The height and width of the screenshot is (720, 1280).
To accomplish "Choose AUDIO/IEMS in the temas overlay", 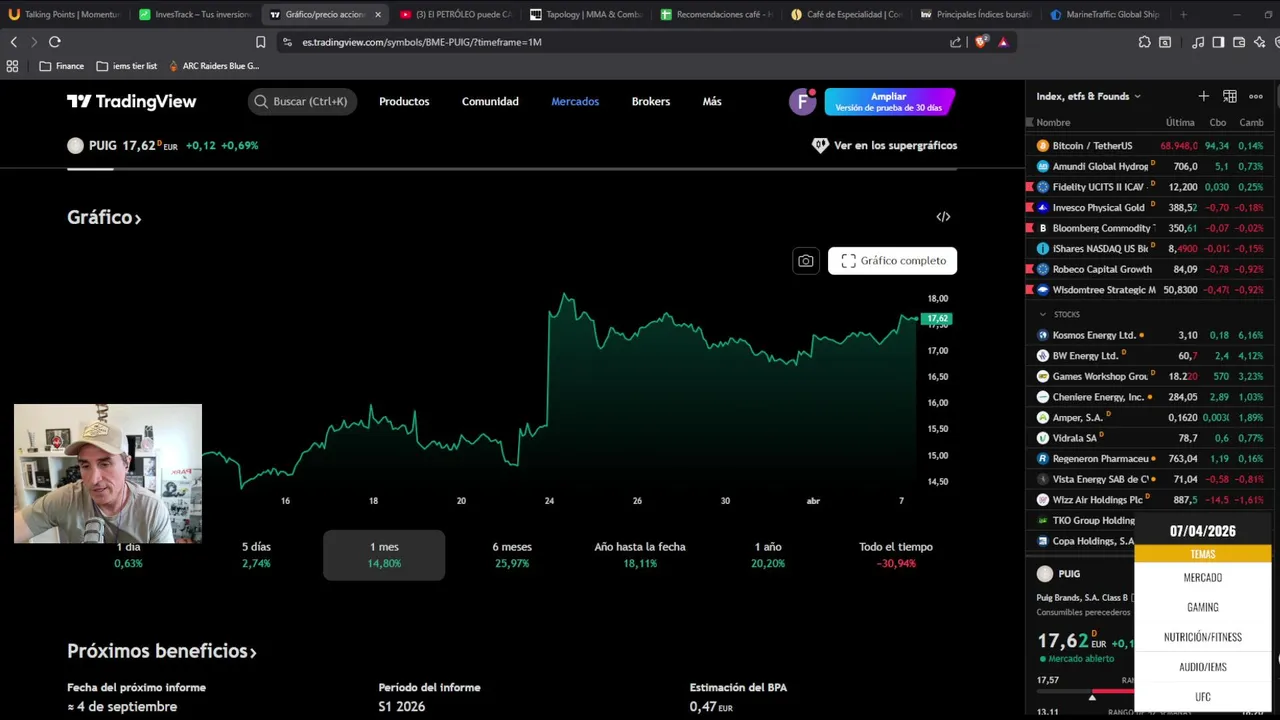I will tap(1203, 667).
